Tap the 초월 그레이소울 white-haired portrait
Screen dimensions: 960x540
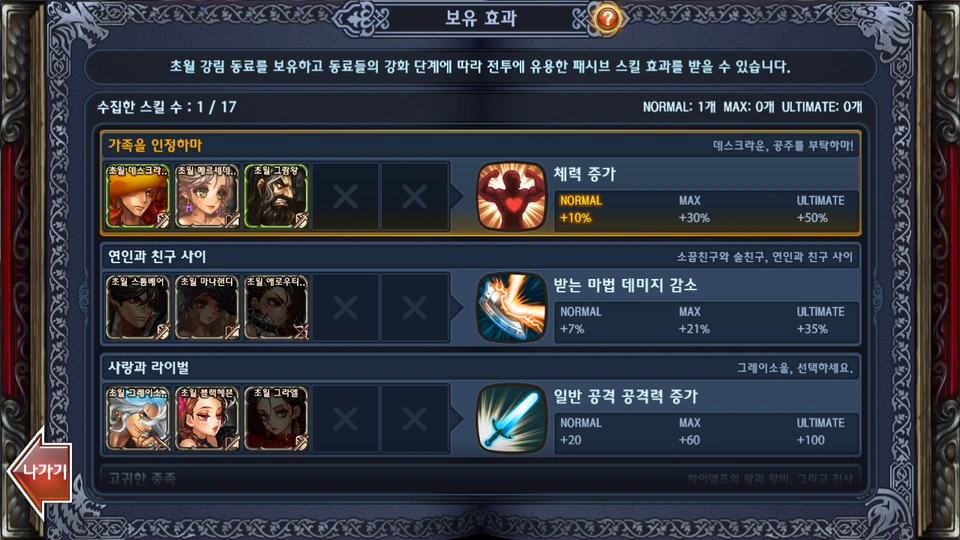[138, 419]
